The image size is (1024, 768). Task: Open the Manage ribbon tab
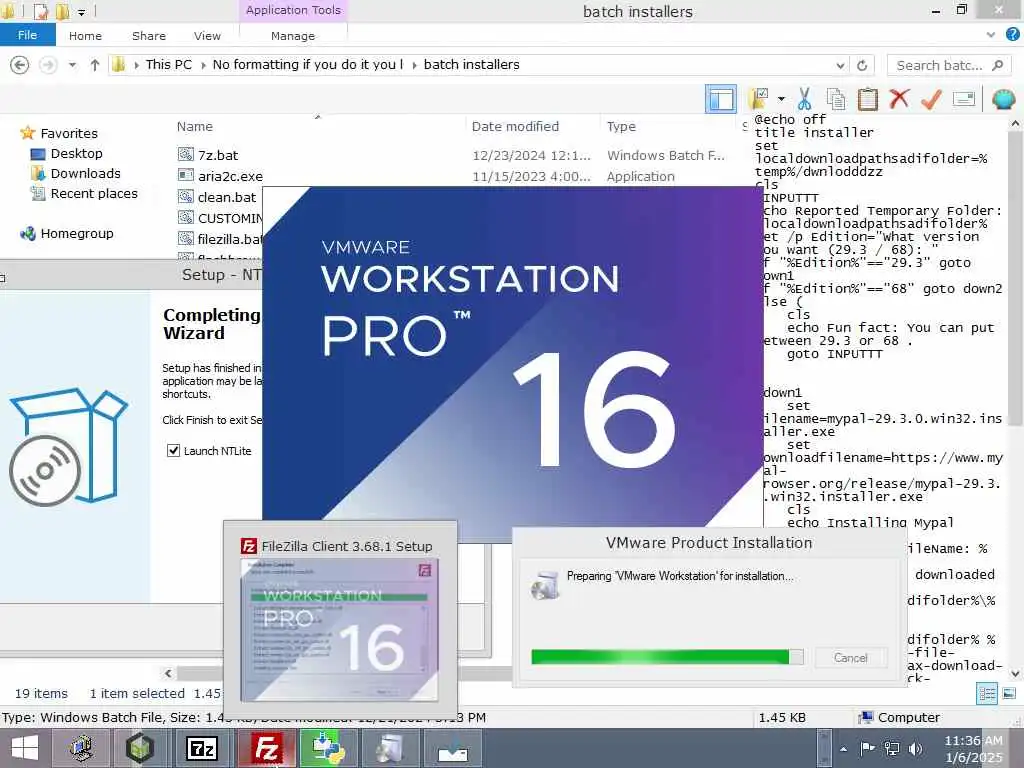click(x=293, y=36)
